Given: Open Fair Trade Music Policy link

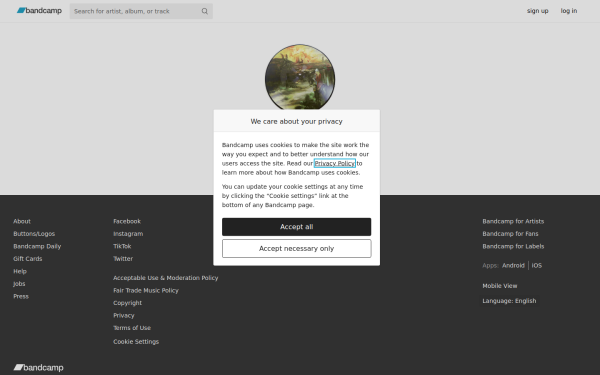Looking at the screenshot, I should tap(146, 290).
